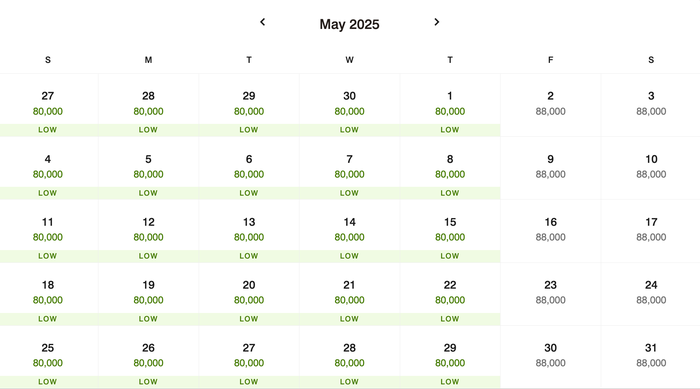700x389 pixels.
Task: Select May 18 low price date
Action: click(x=48, y=294)
